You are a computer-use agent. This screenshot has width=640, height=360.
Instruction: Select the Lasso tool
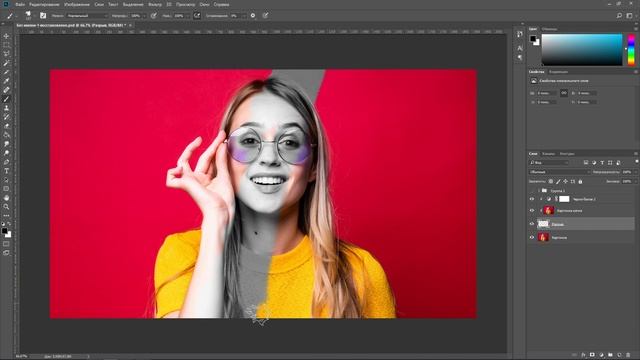point(6,54)
